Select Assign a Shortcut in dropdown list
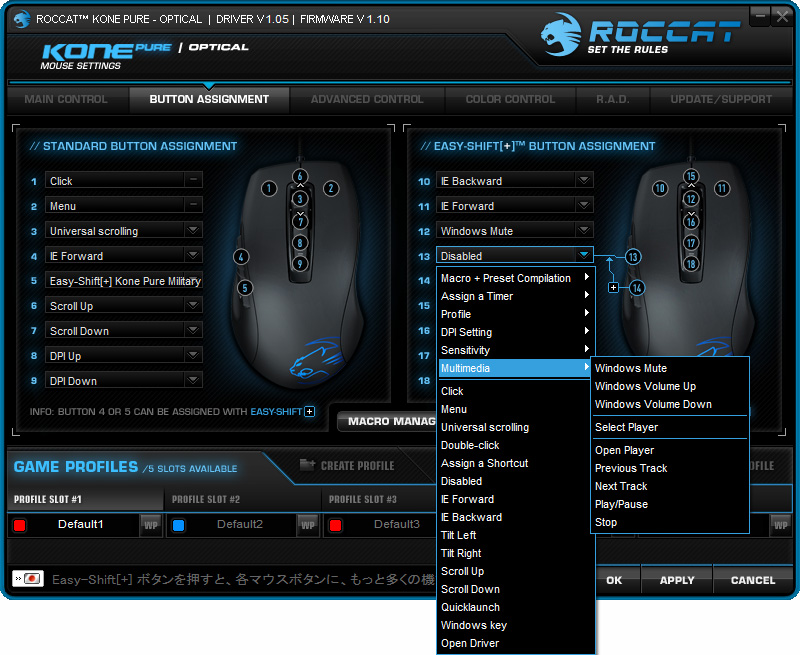 point(516,463)
